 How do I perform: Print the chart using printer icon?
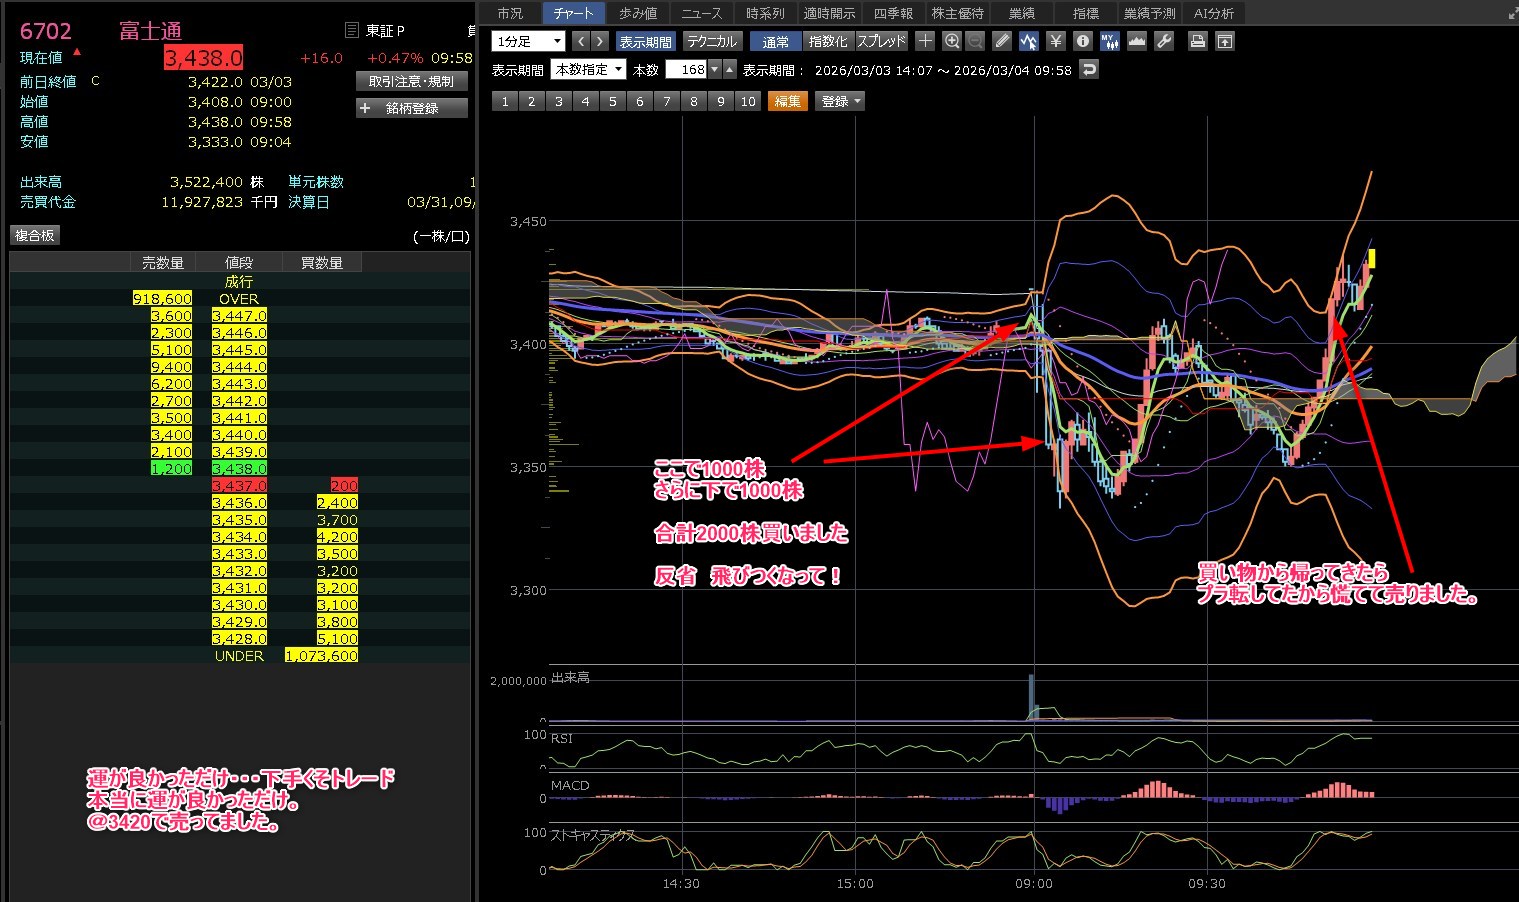[x=1197, y=41]
